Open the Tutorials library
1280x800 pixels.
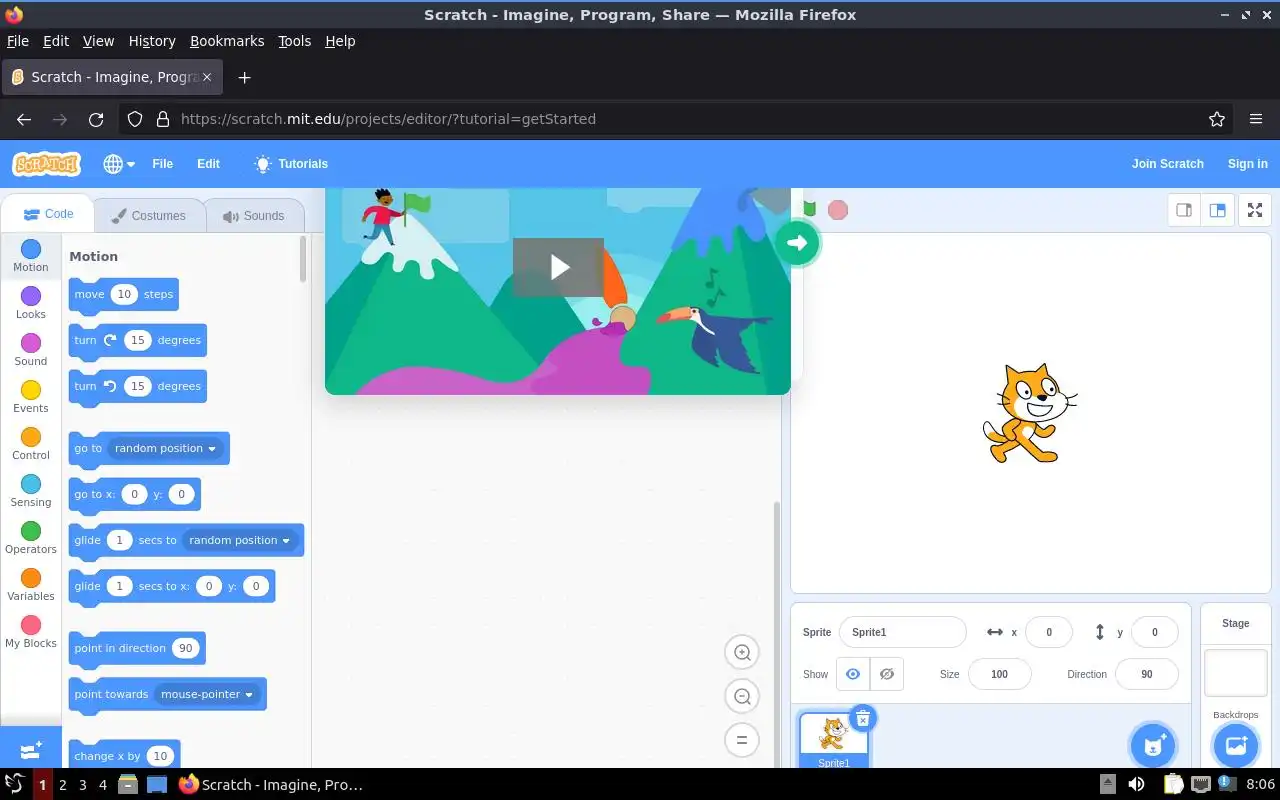[291, 164]
